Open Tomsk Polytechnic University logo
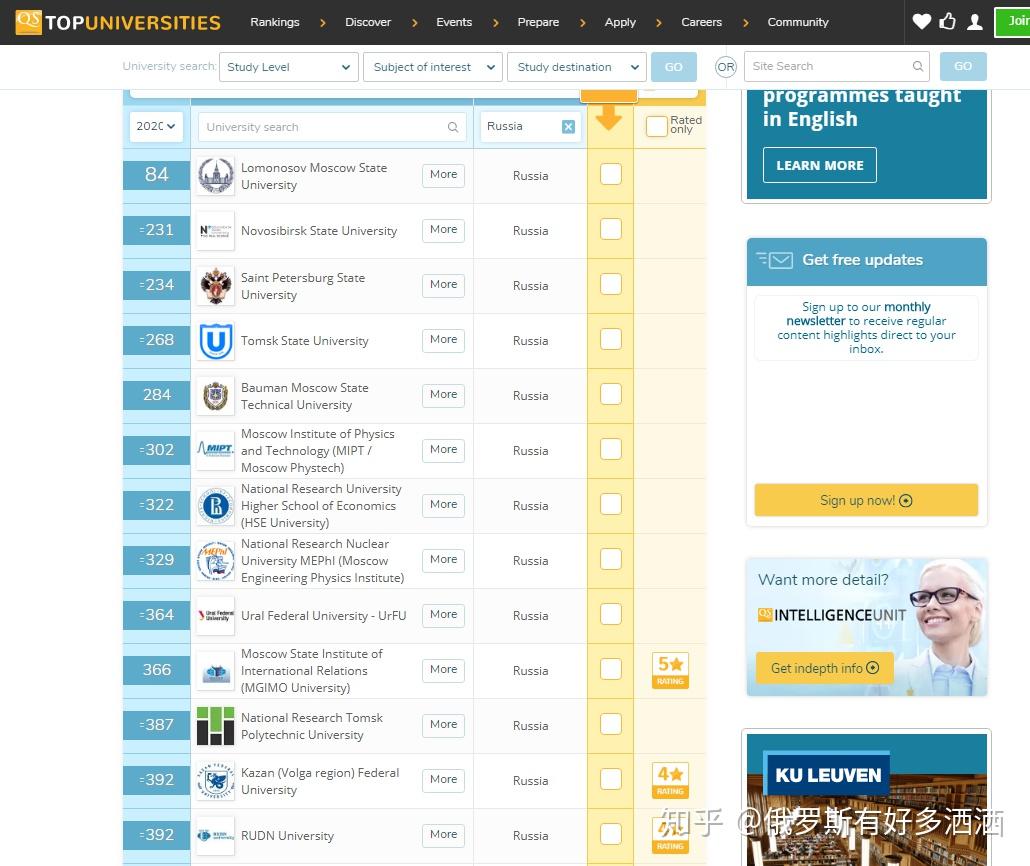Viewport: 1030px width, 866px height. click(x=215, y=726)
